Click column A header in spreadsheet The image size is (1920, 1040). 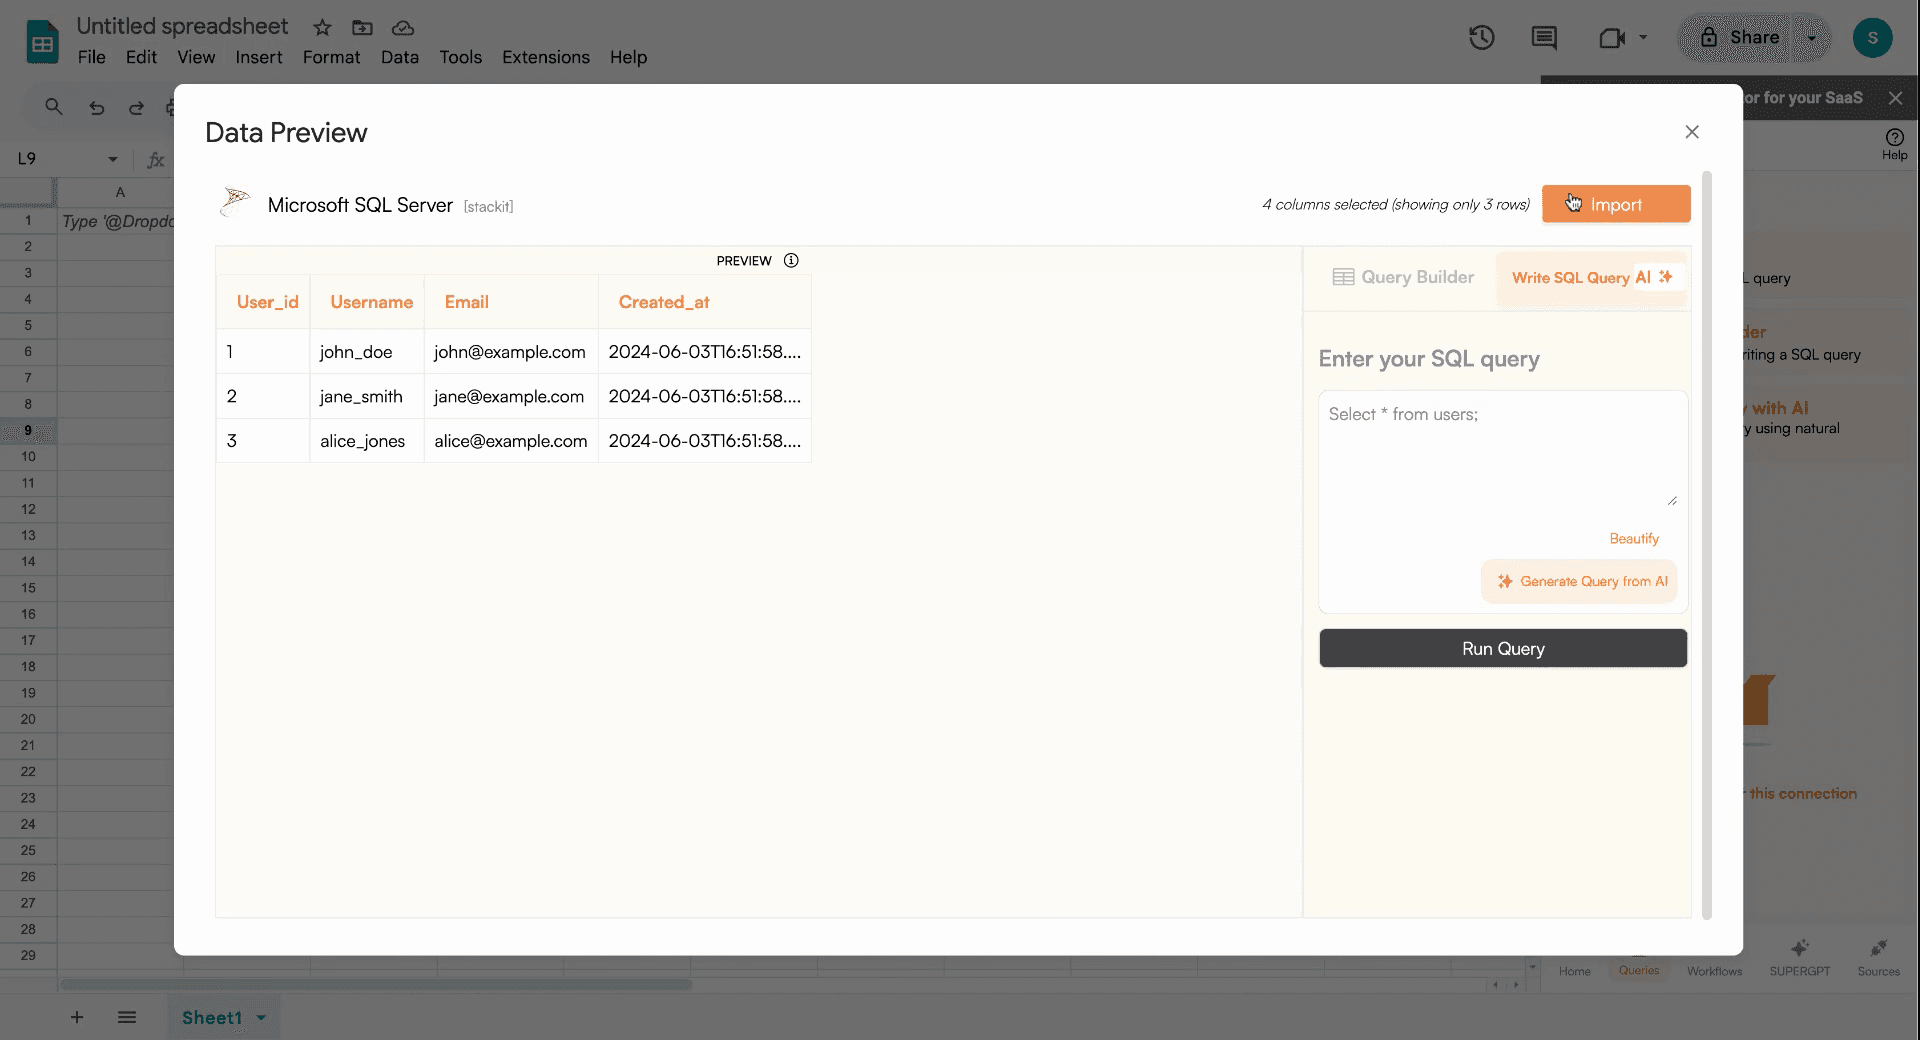[119, 192]
